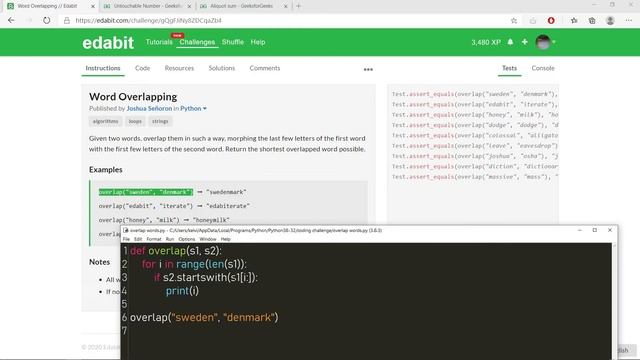Click the edabit logo
640x360 pixels.
[108, 42]
